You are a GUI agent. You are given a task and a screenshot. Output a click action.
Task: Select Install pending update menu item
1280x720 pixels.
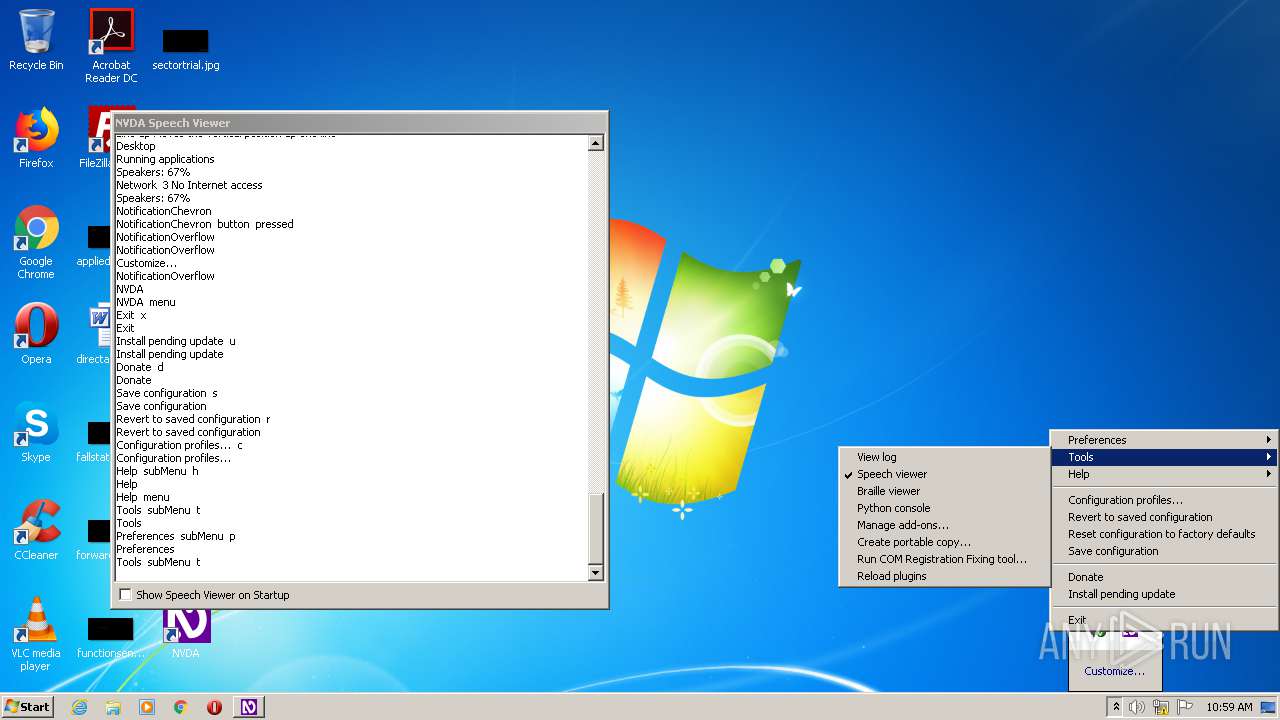tap(1164, 594)
